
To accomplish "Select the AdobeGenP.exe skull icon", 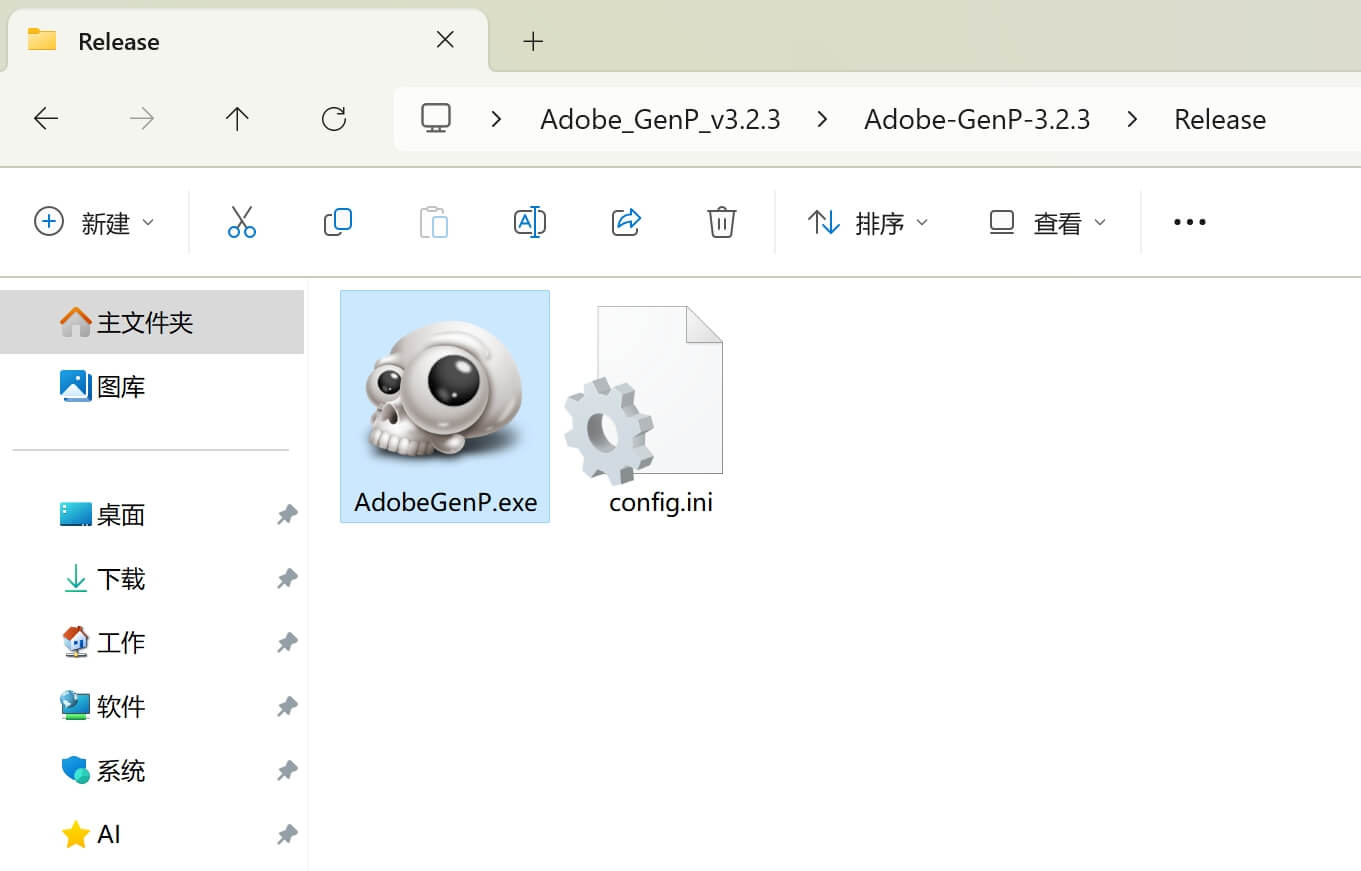I will [444, 393].
